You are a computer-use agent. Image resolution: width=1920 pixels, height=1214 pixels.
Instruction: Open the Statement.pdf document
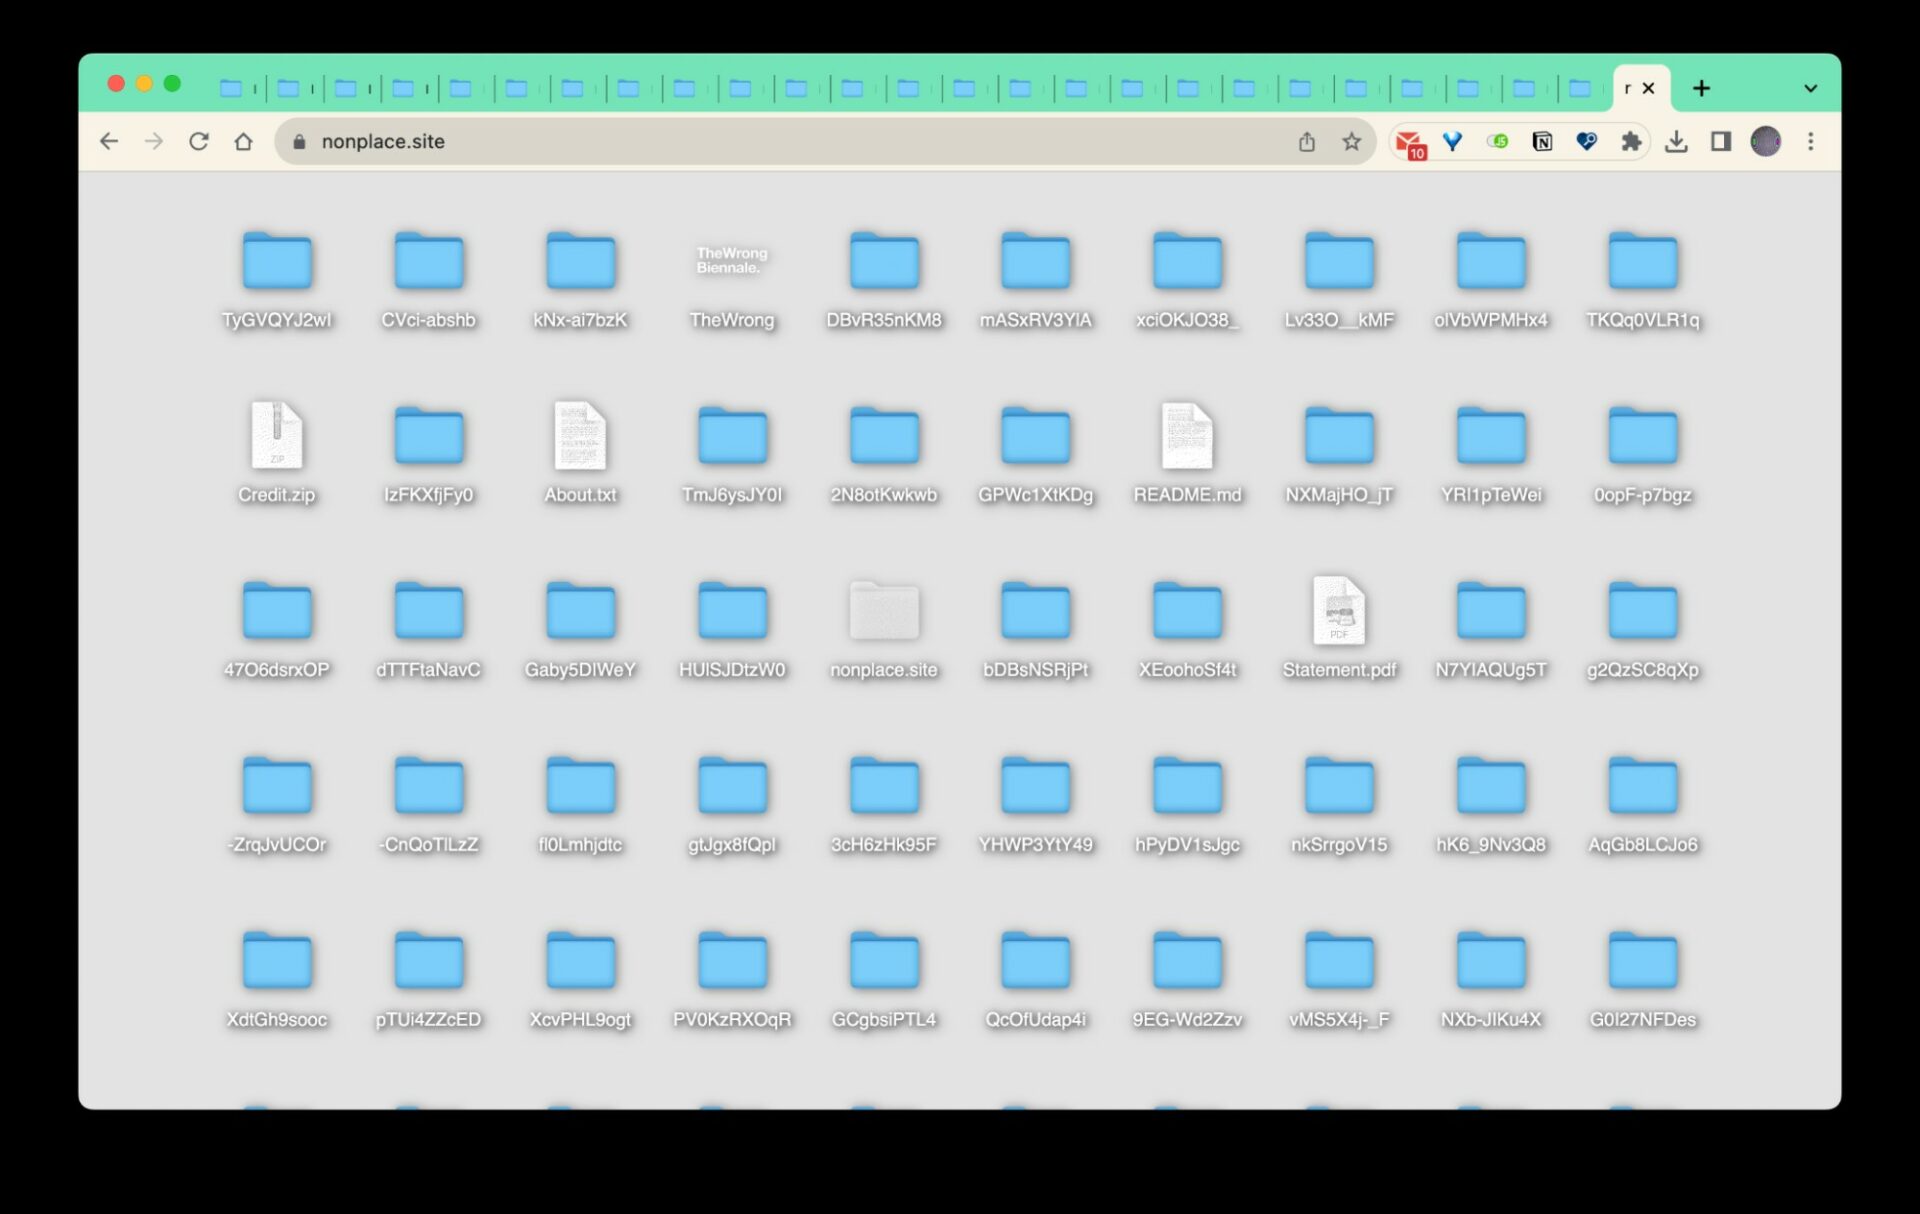1338,611
